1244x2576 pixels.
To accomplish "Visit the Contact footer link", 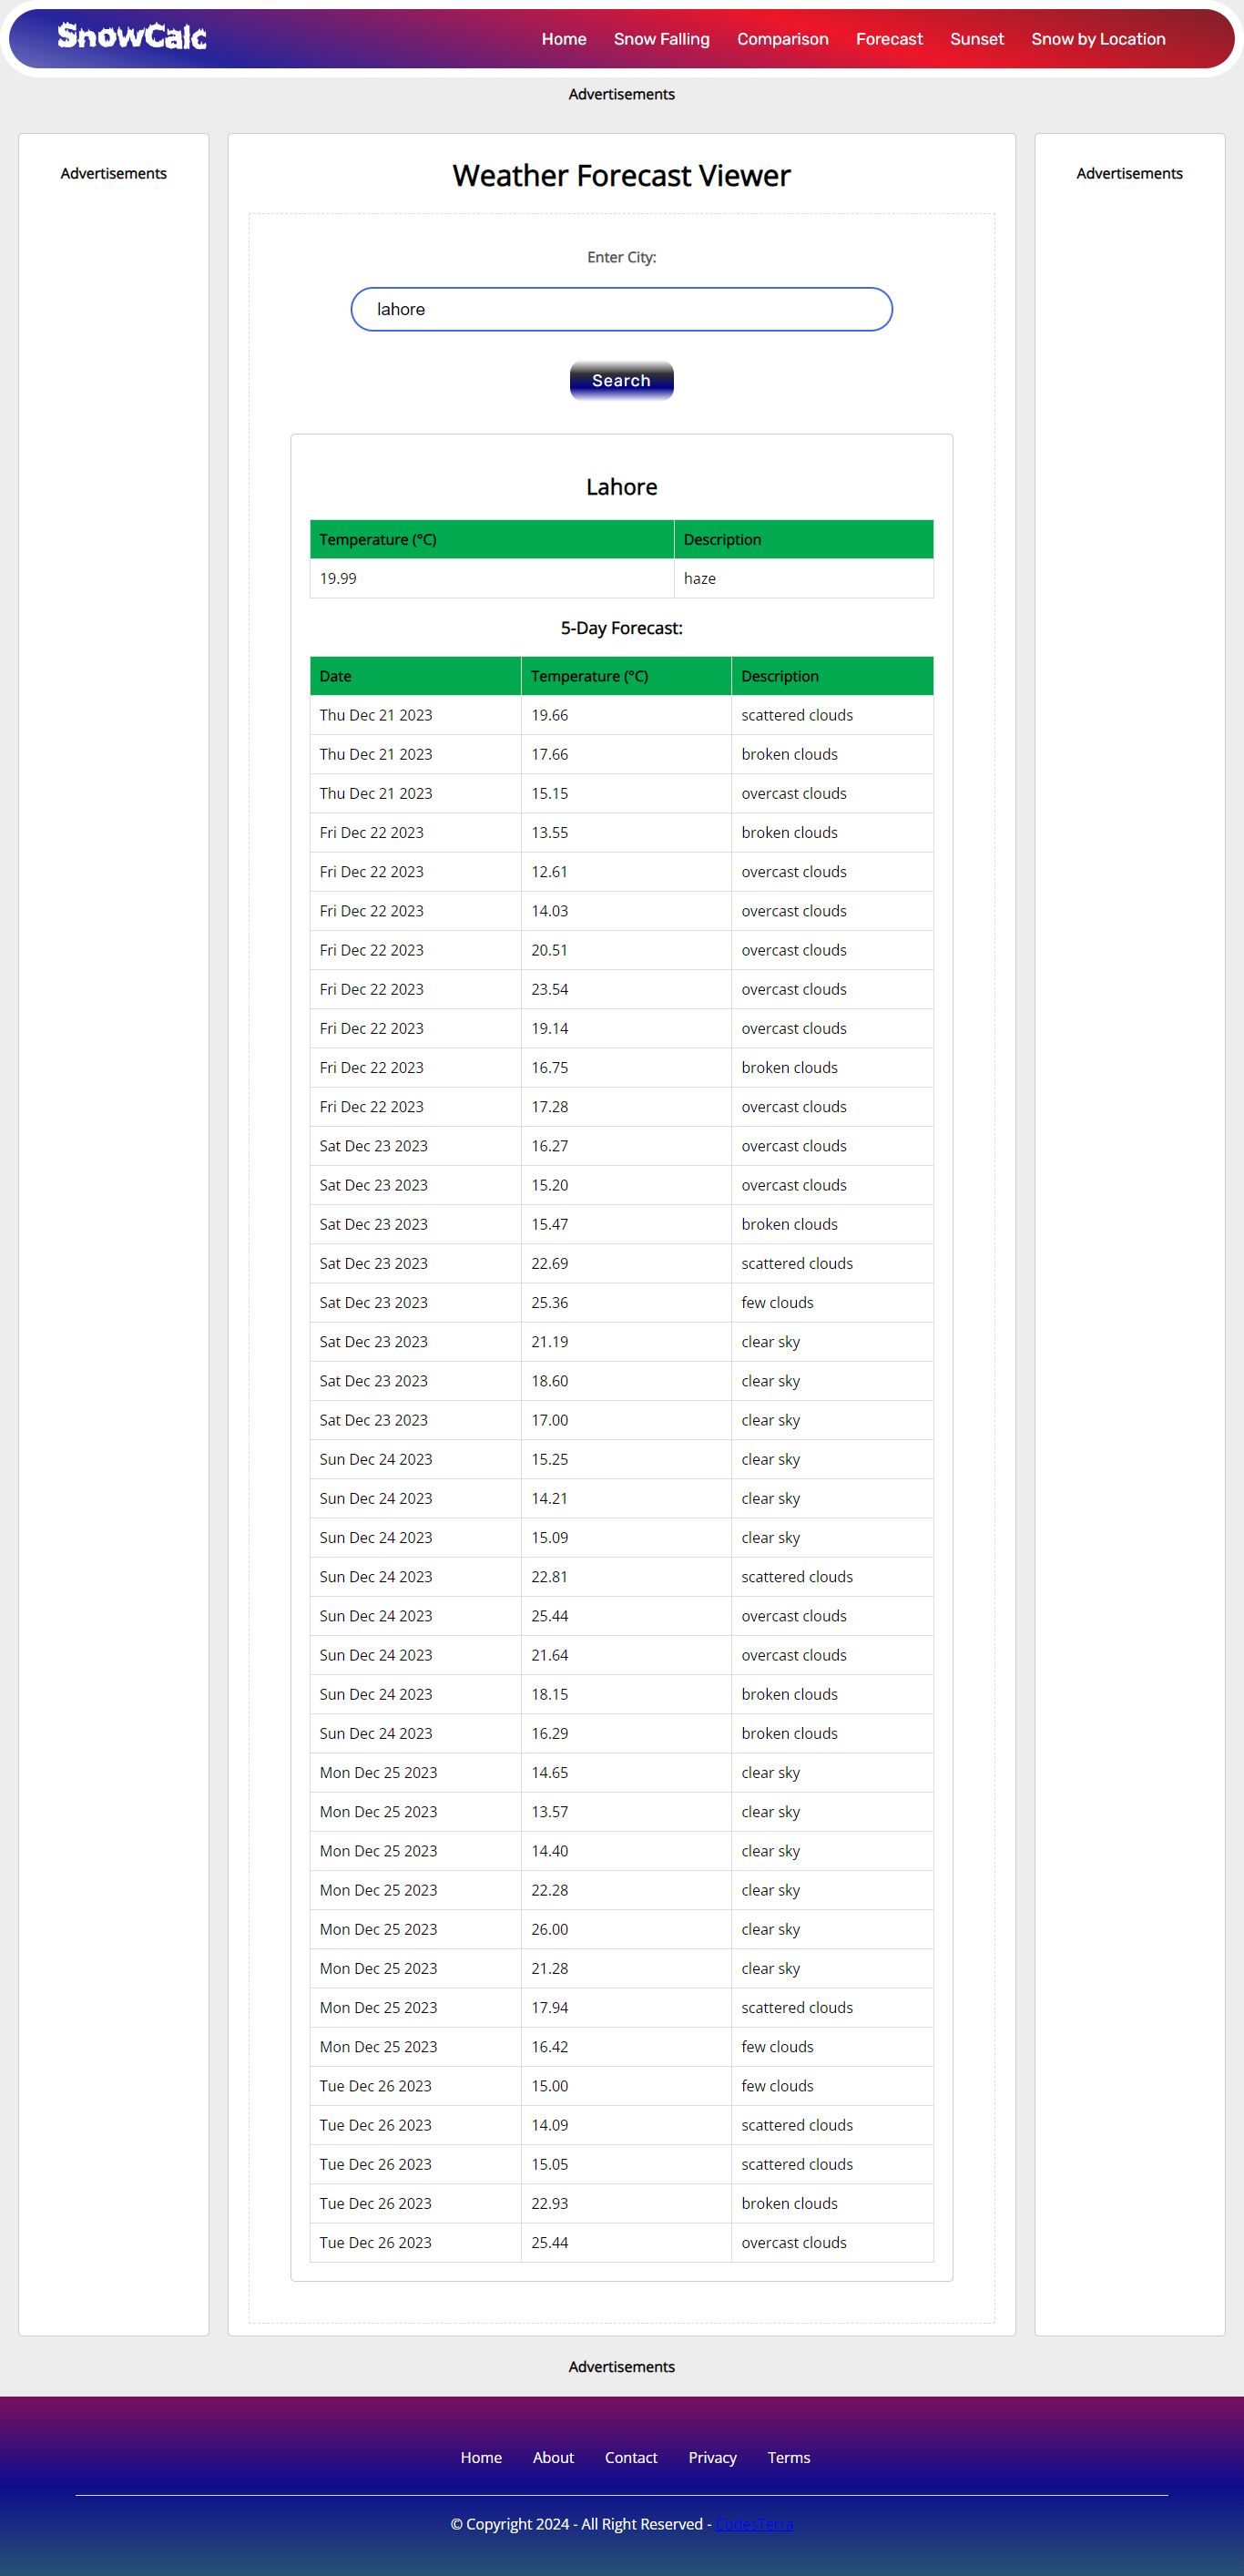I will point(631,2457).
